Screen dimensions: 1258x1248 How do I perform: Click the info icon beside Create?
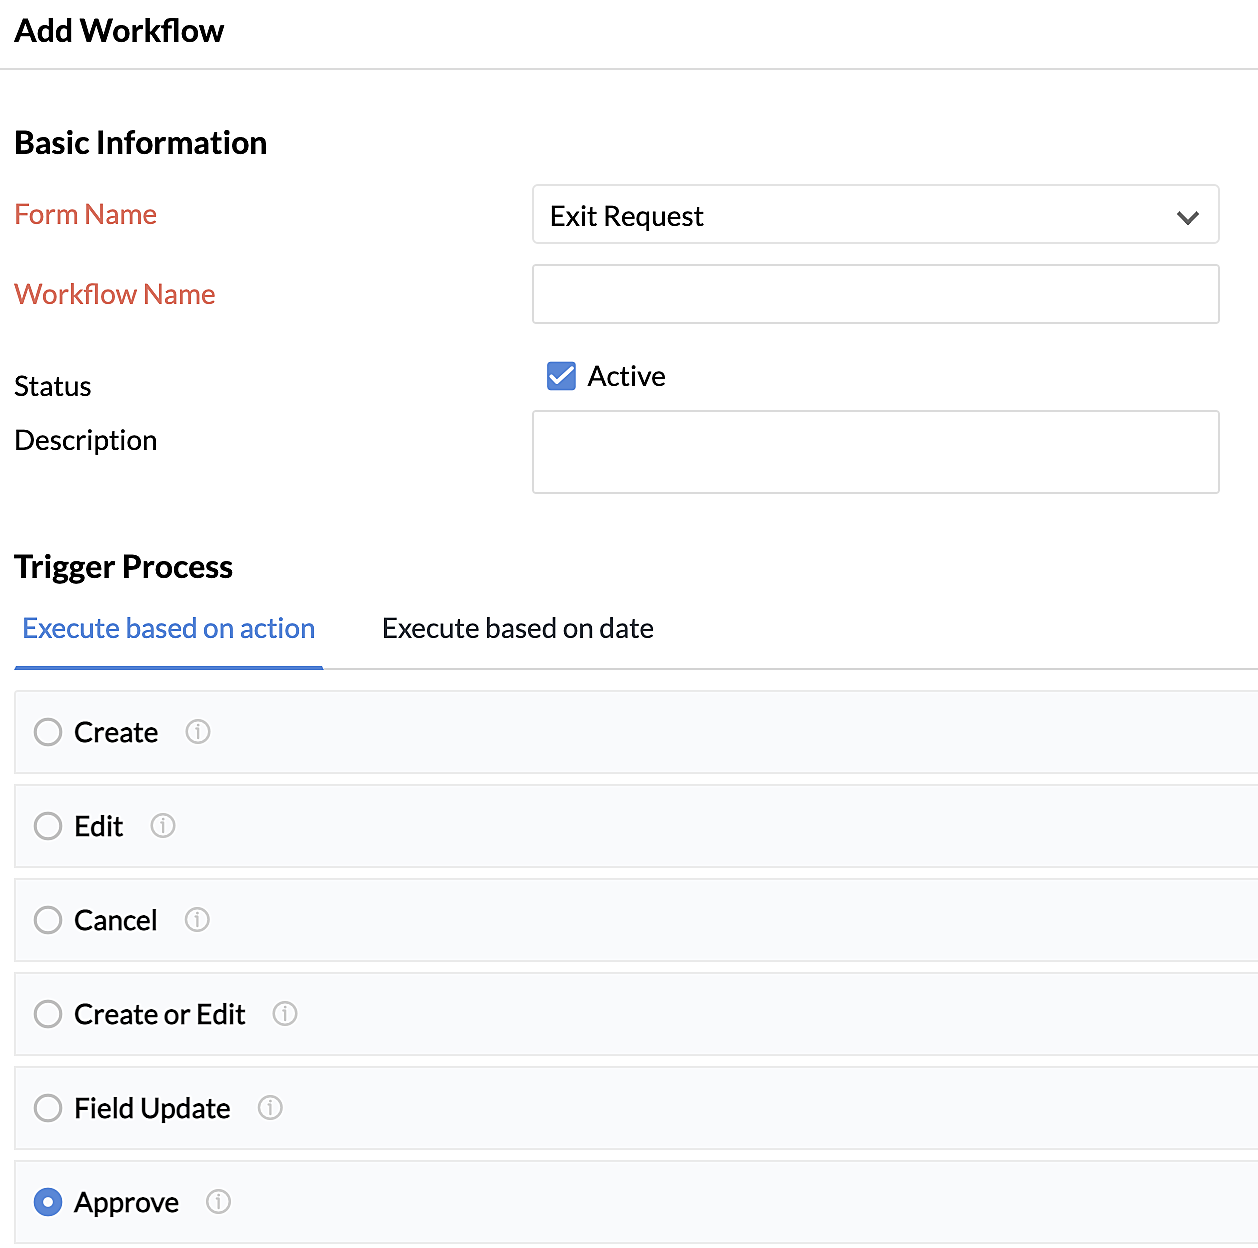(198, 732)
